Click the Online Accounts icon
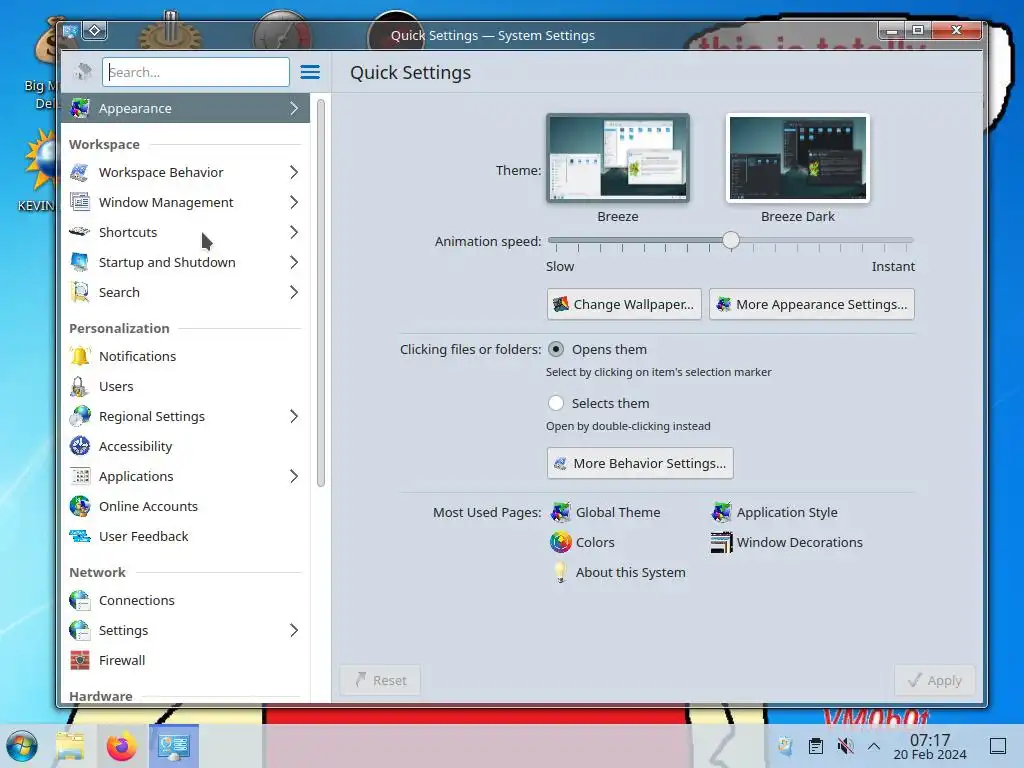The height and width of the screenshot is (768, 1024). pyautogui.click(x=80, y=507)
